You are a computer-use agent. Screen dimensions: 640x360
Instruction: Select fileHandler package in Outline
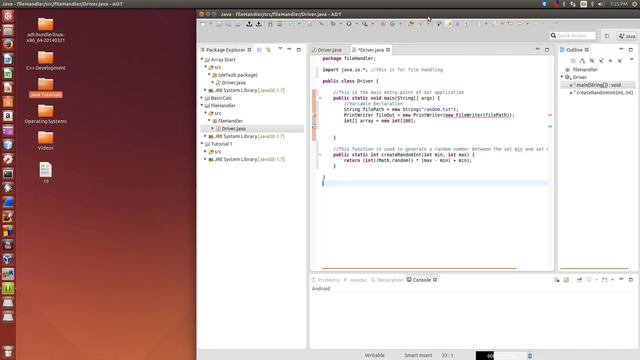tap(584, 70)
